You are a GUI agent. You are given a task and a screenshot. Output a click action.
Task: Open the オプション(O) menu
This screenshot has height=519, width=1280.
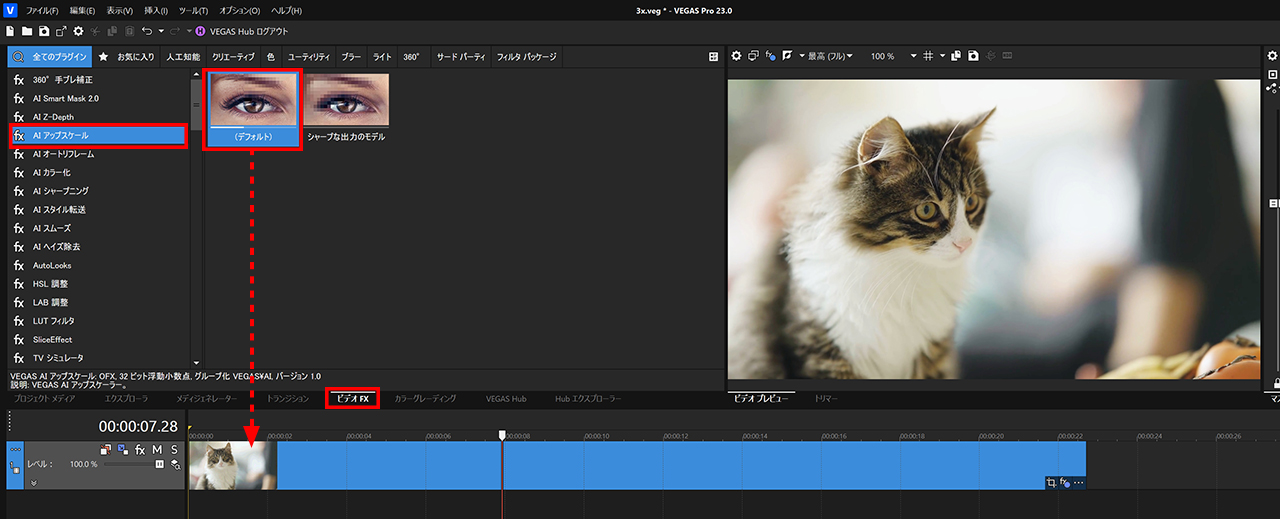click(x=239, y=10)
